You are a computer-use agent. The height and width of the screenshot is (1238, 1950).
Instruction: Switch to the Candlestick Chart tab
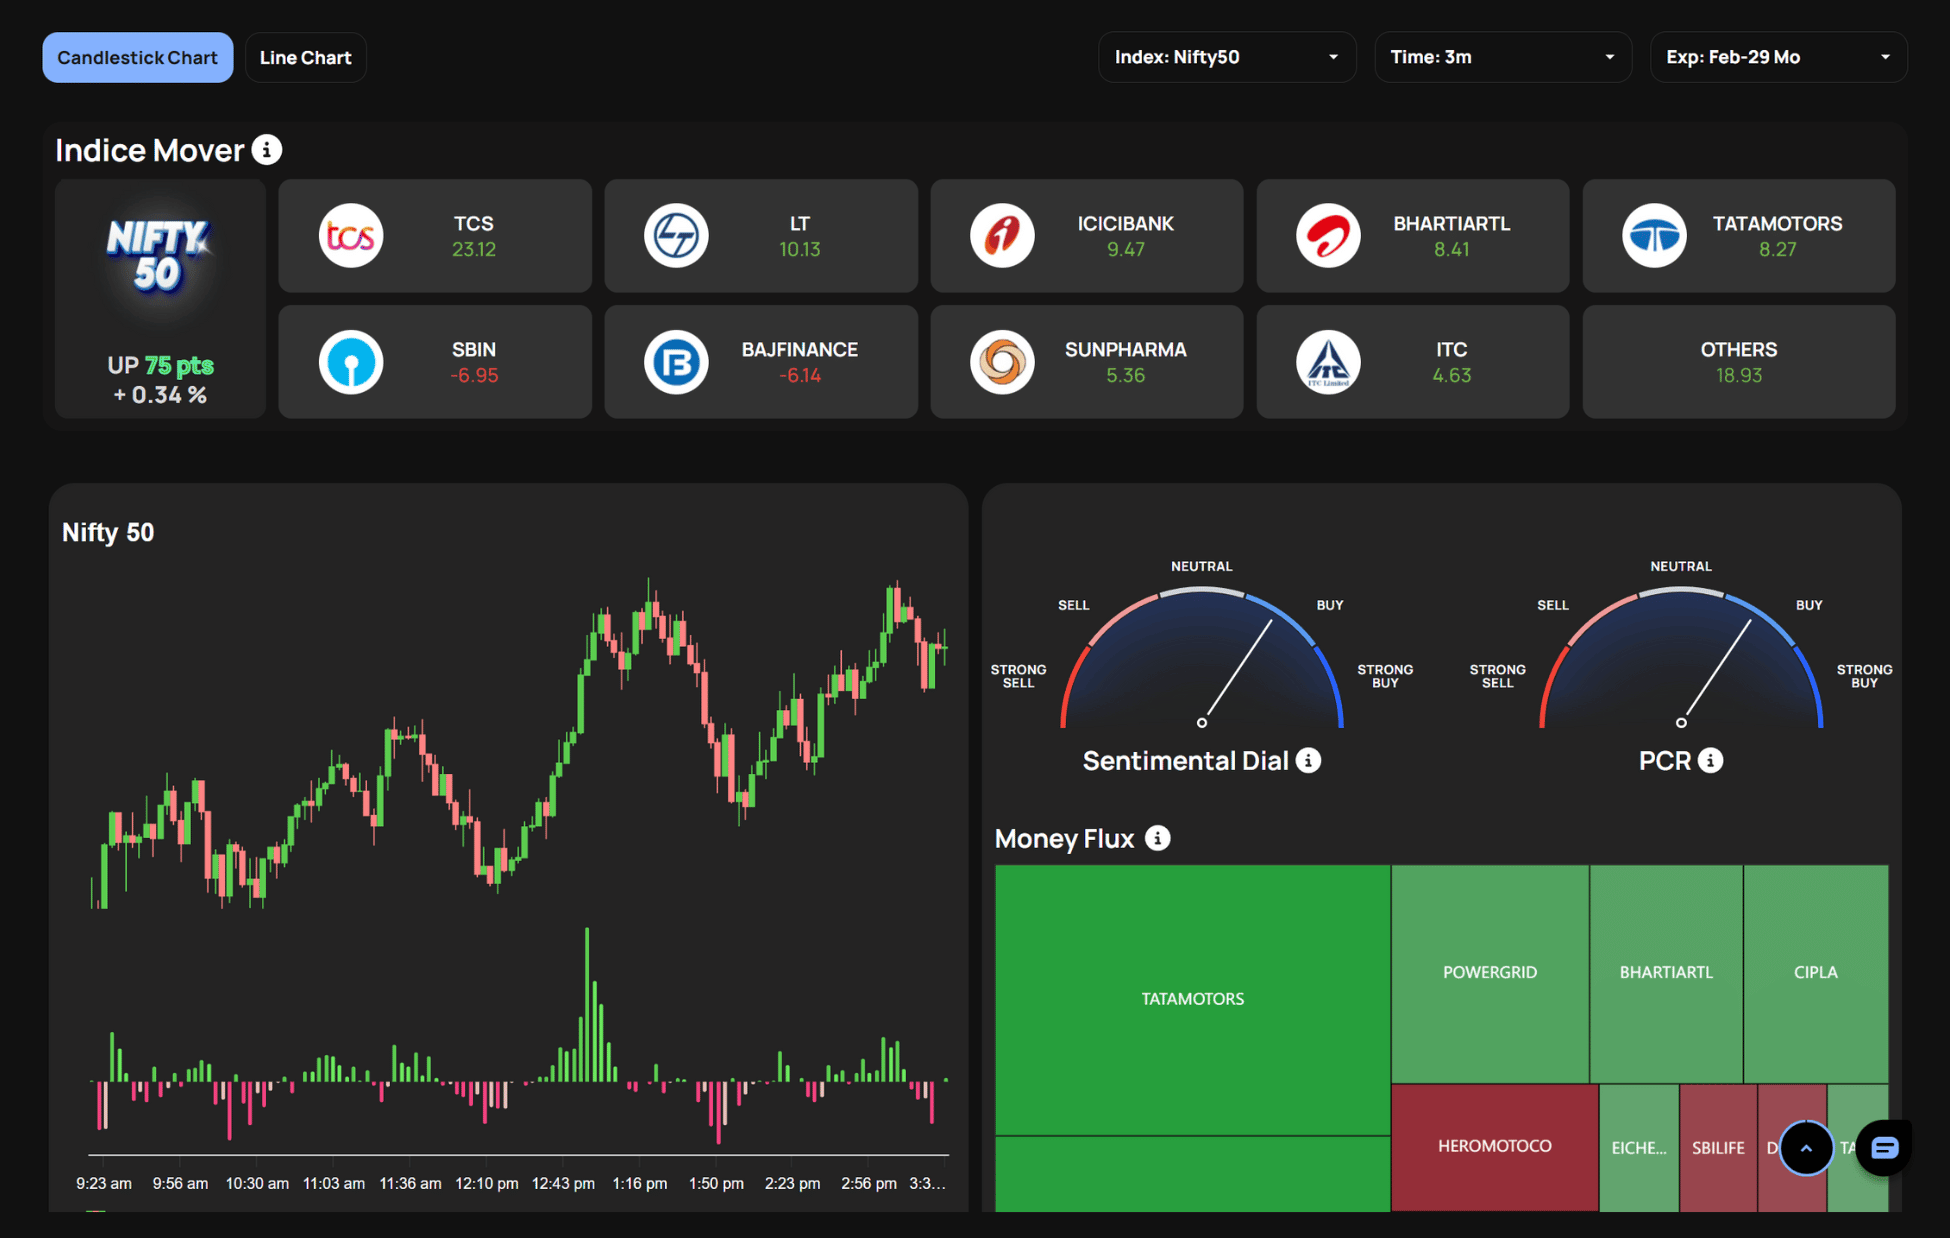pyautogui.click(x=137, y=57)
